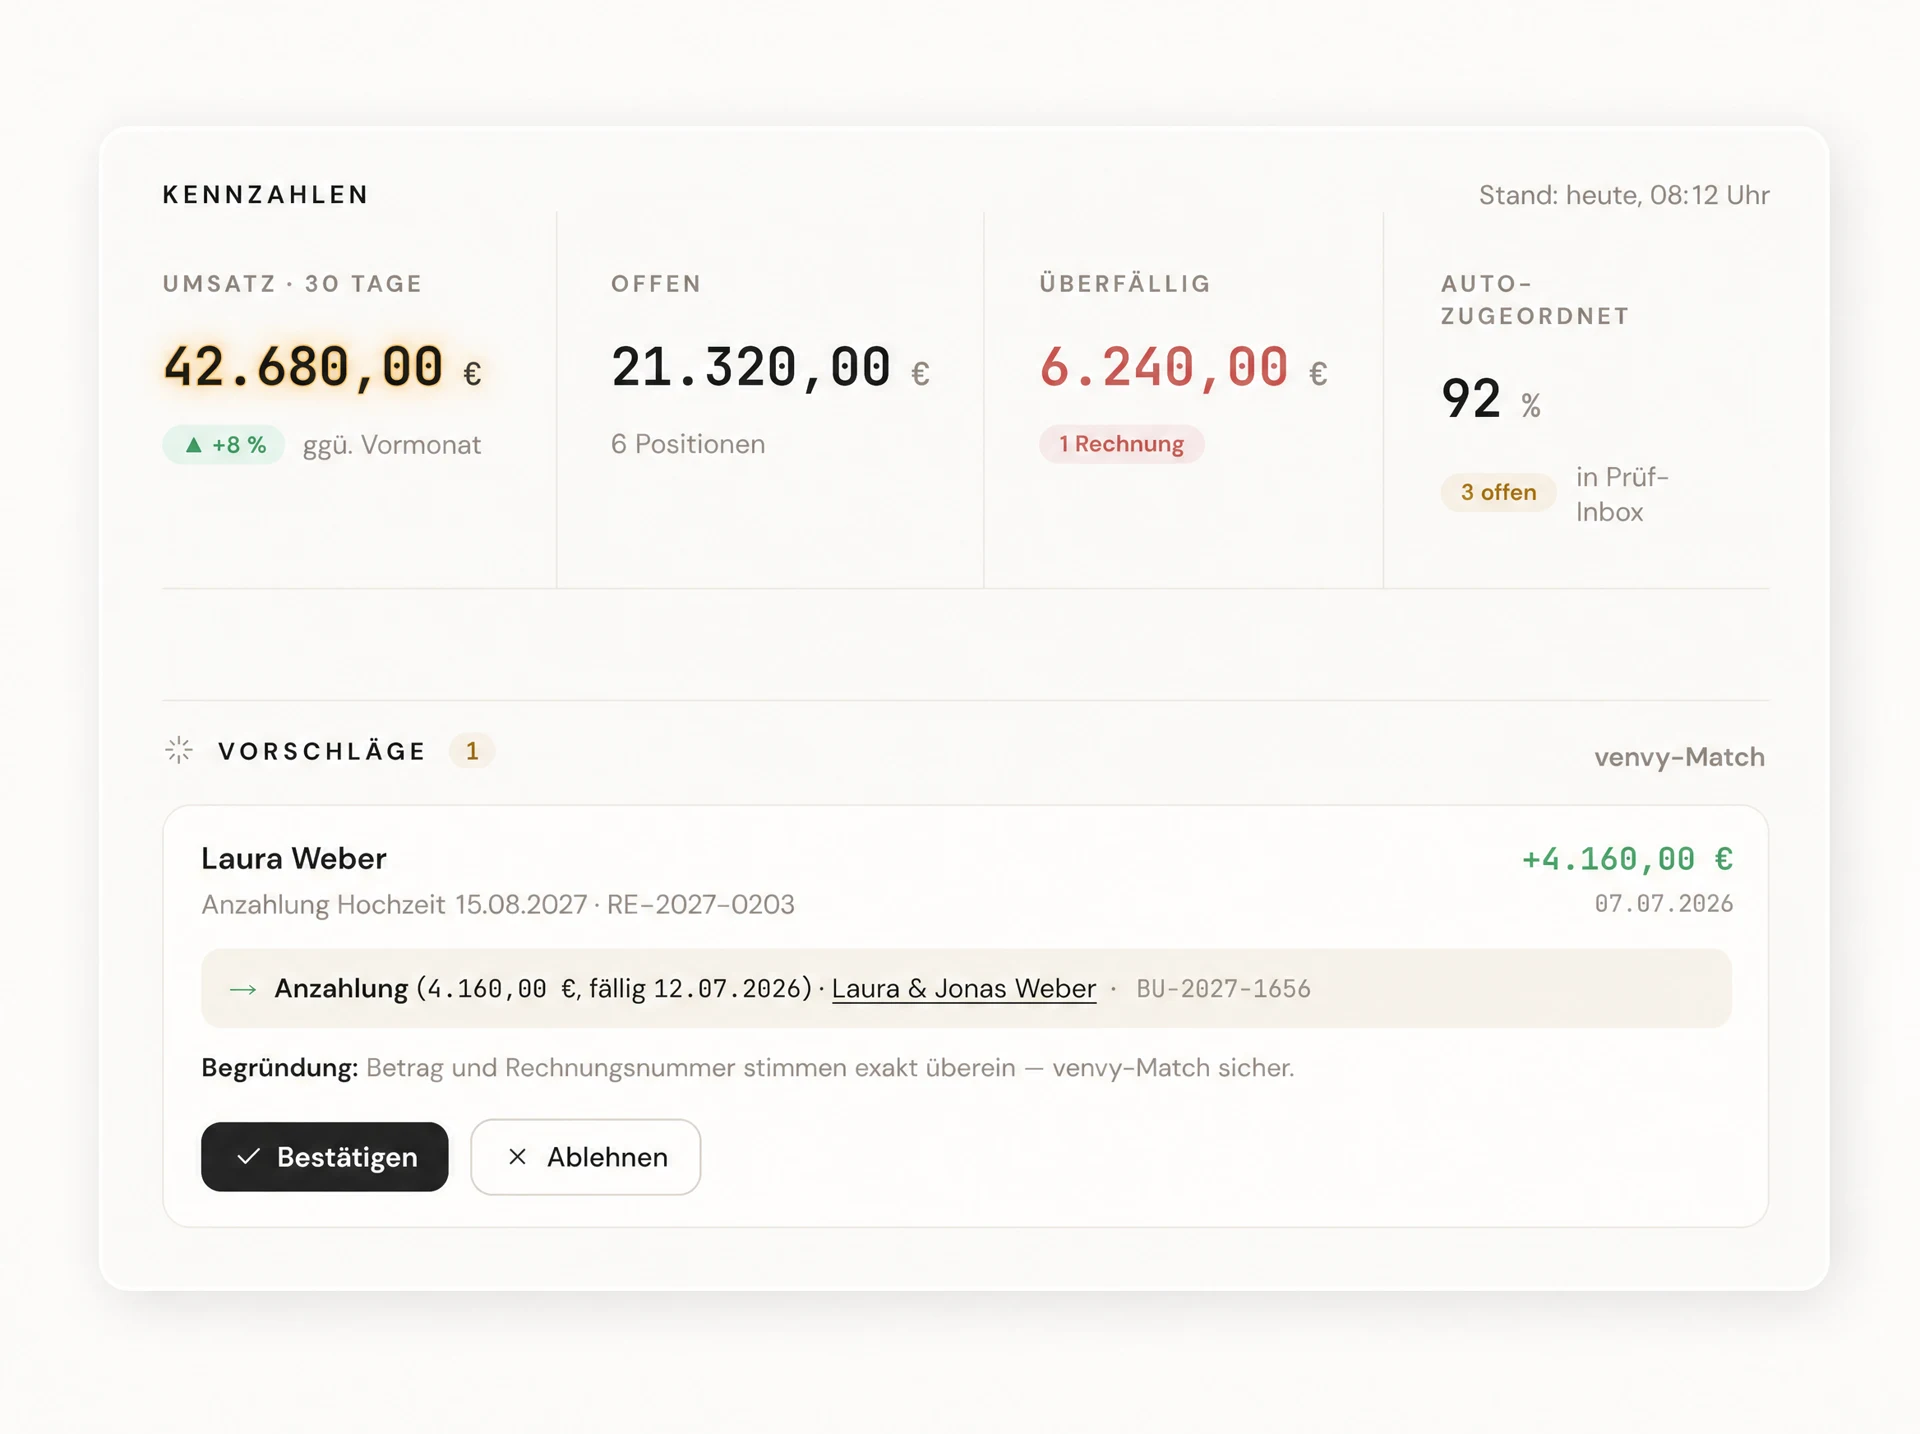Click the 3 offen badge
The height and width of the screenshot is (1434, 1920).
[x=1498, y=492]
